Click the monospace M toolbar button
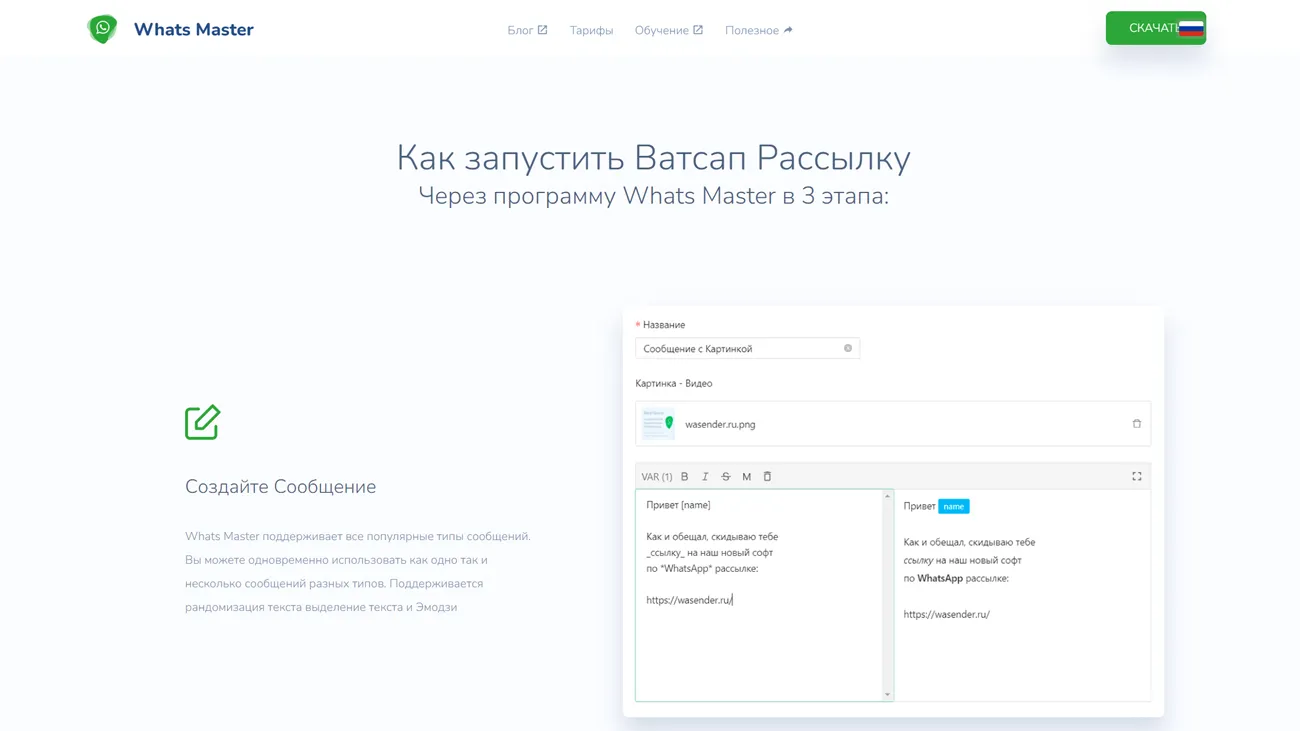1300x731 pixels. [x=746, y=477]
